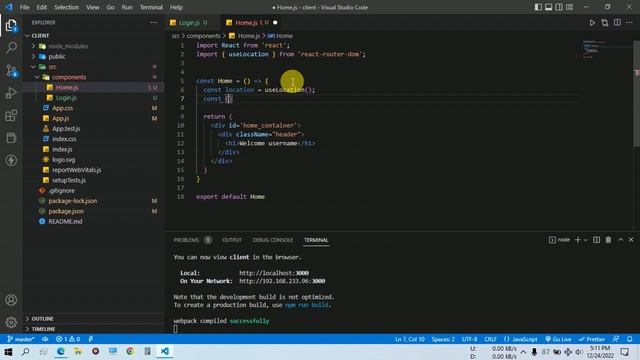
Task: Click the Split Editor Right icon
Action: click(617, 23)
